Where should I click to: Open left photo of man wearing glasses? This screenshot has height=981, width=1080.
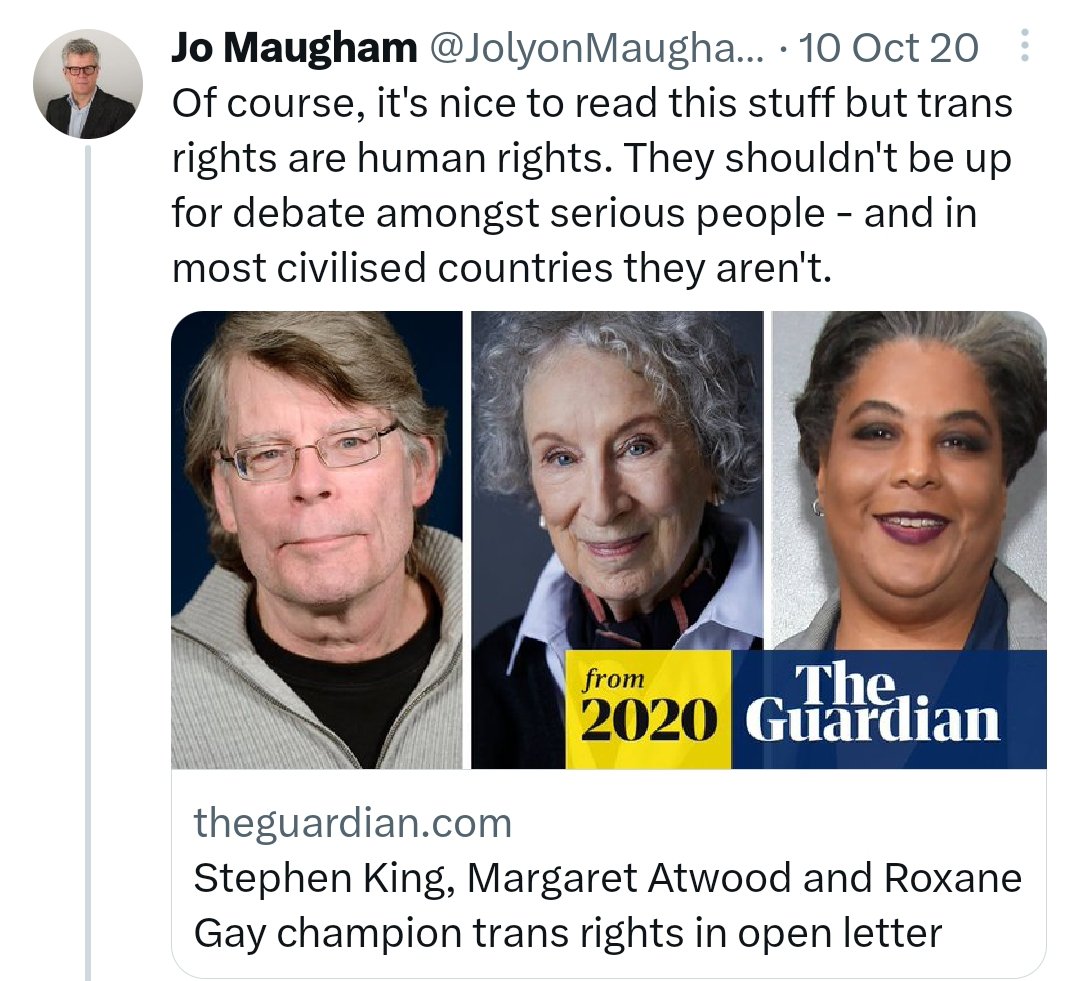click(317, 539)
